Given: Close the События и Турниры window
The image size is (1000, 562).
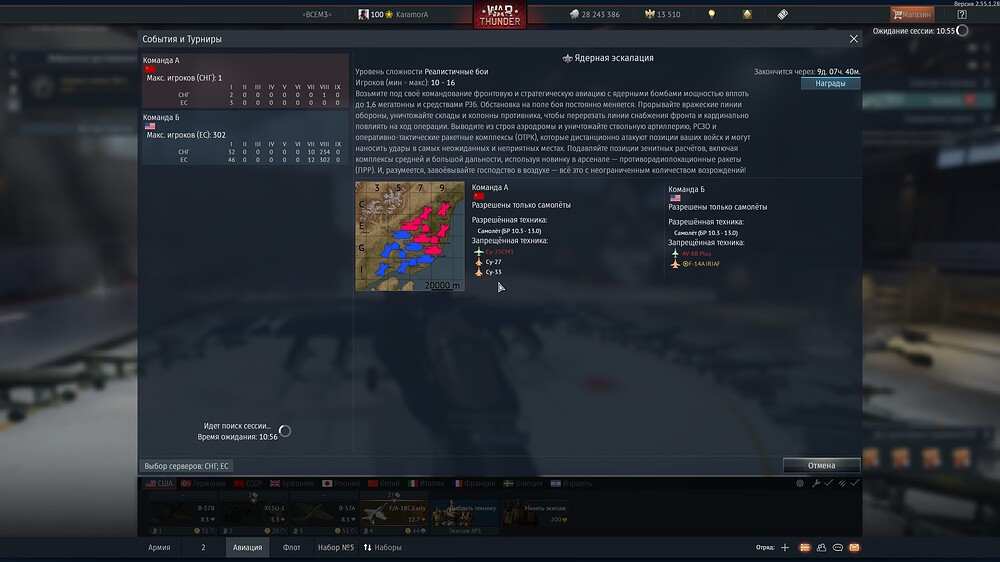Looking at the screenshot, I should (x=853, y=39).
